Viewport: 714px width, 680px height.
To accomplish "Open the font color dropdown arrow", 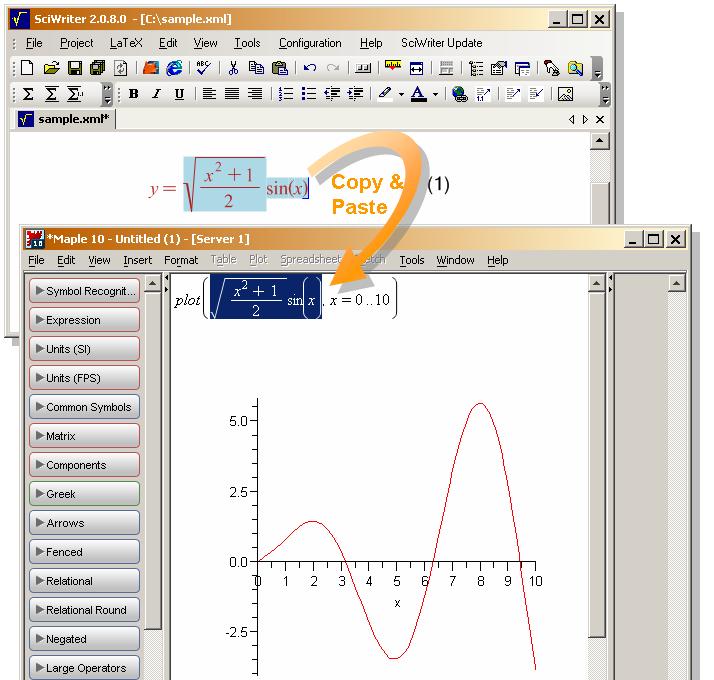I will pos(435,95).
